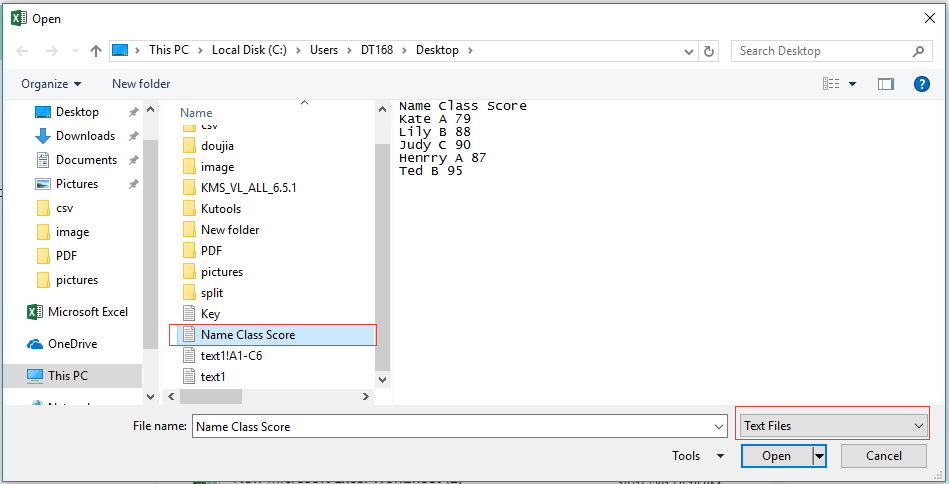The width and height of the screenshot is (949, 484).
Task: Click the New folder button
Action: (141, 84)
